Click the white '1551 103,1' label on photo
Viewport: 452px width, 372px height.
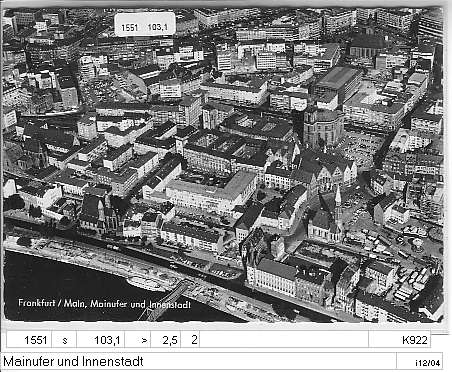[x=145, y=25]
